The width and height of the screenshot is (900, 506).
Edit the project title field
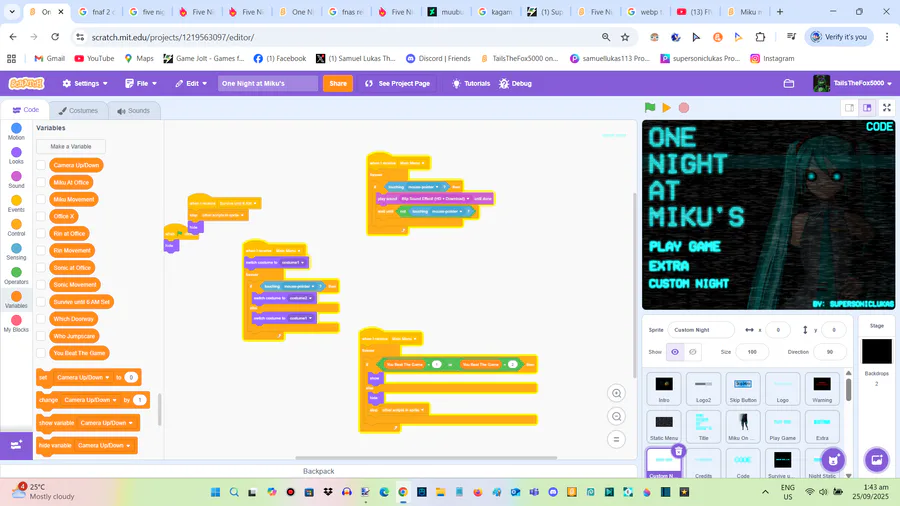(267, 84)
